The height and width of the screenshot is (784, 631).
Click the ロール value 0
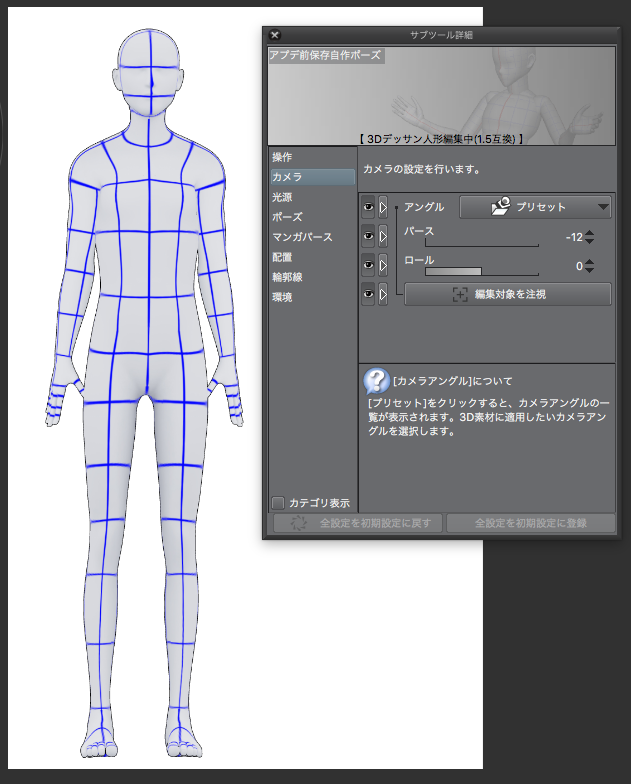(x=579, y=266)
